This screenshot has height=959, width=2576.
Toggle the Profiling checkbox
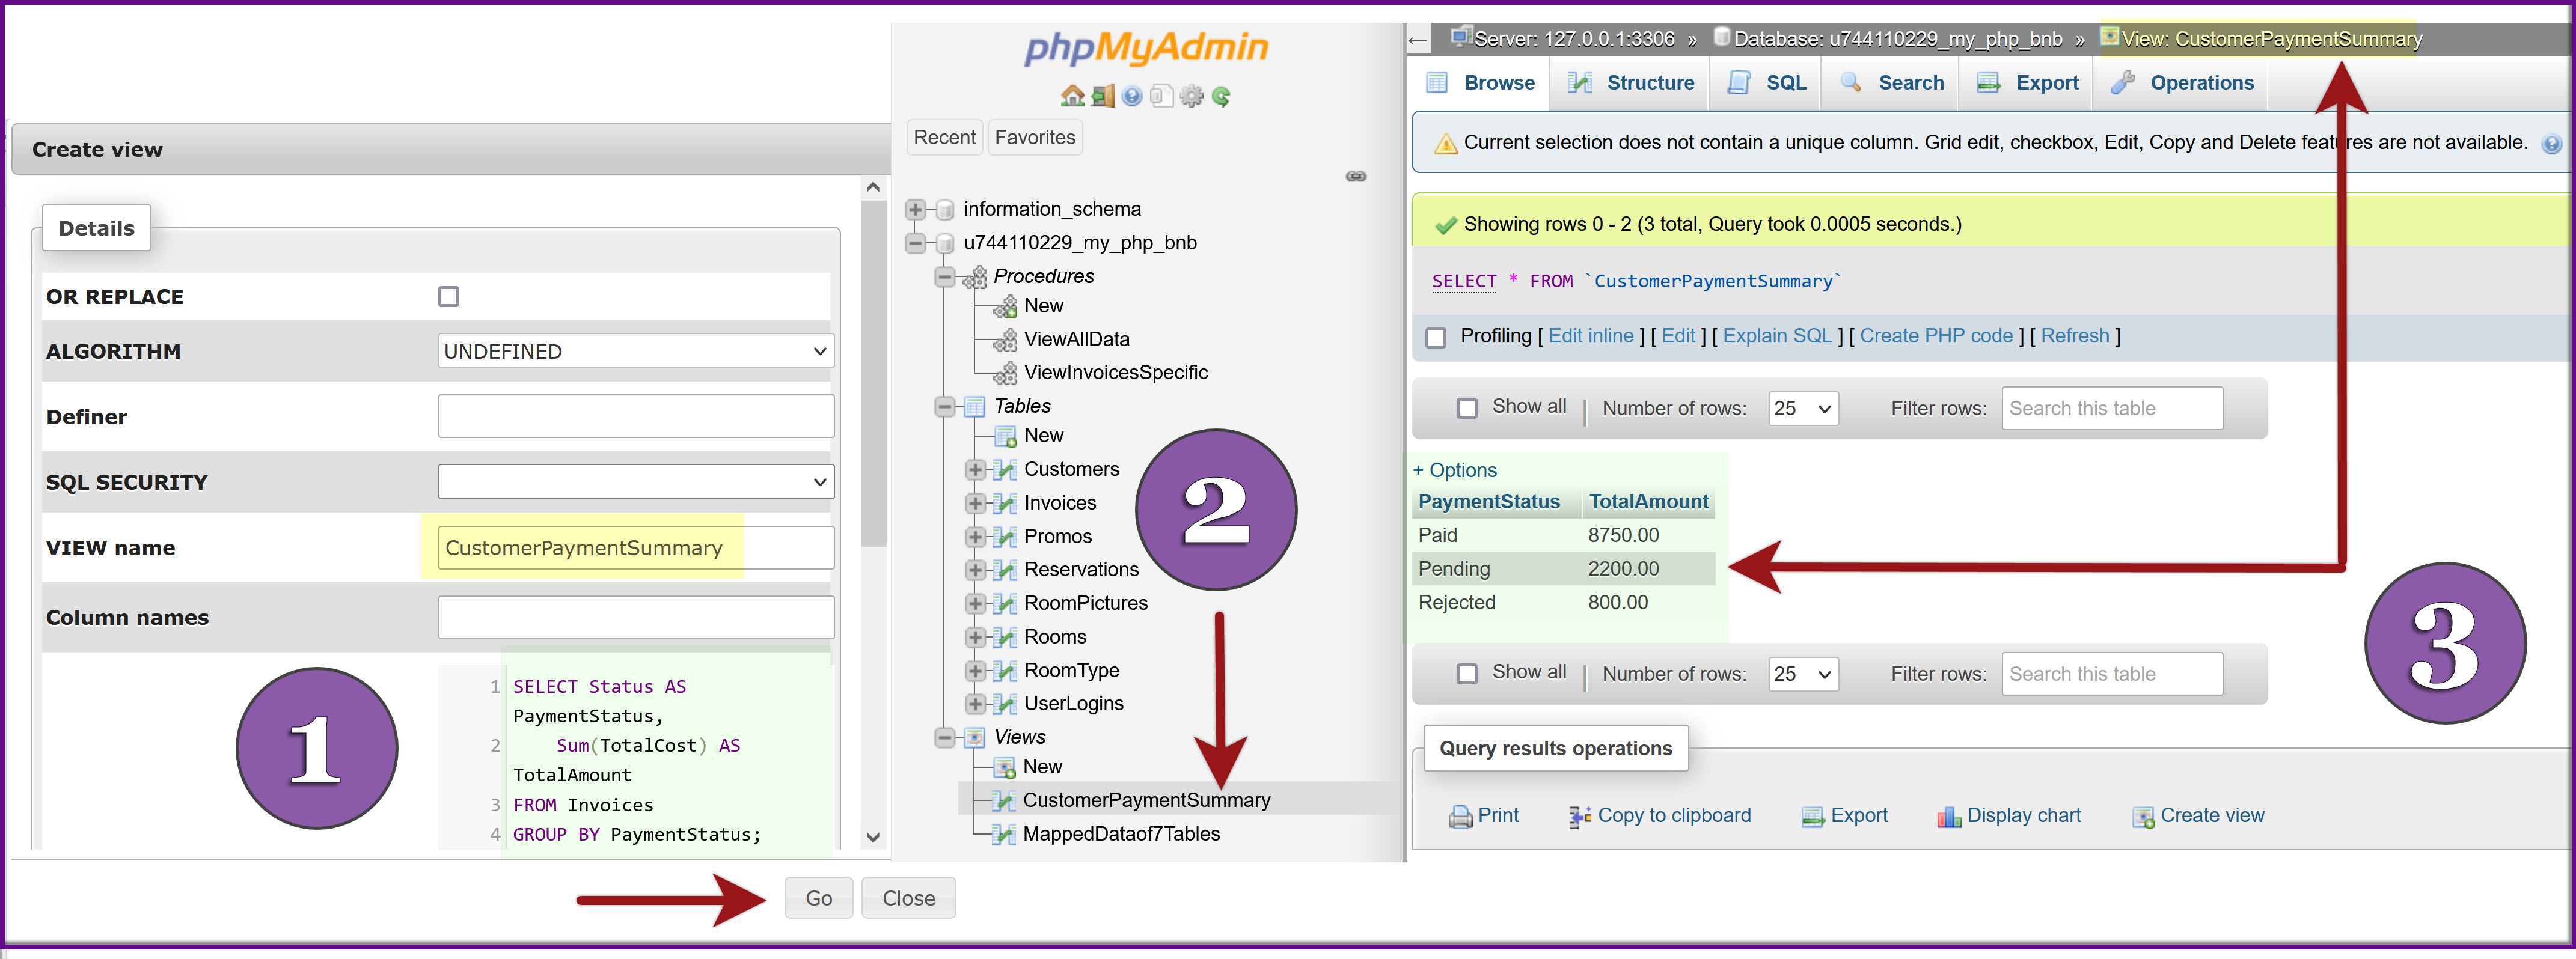point(1436,337)
